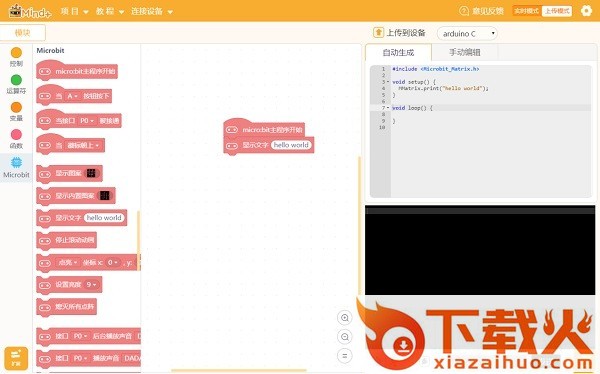Pick the 显示图案 block by its icon
Image resolution: width=600 pixels, height=374 pixels.
(45, 174)
